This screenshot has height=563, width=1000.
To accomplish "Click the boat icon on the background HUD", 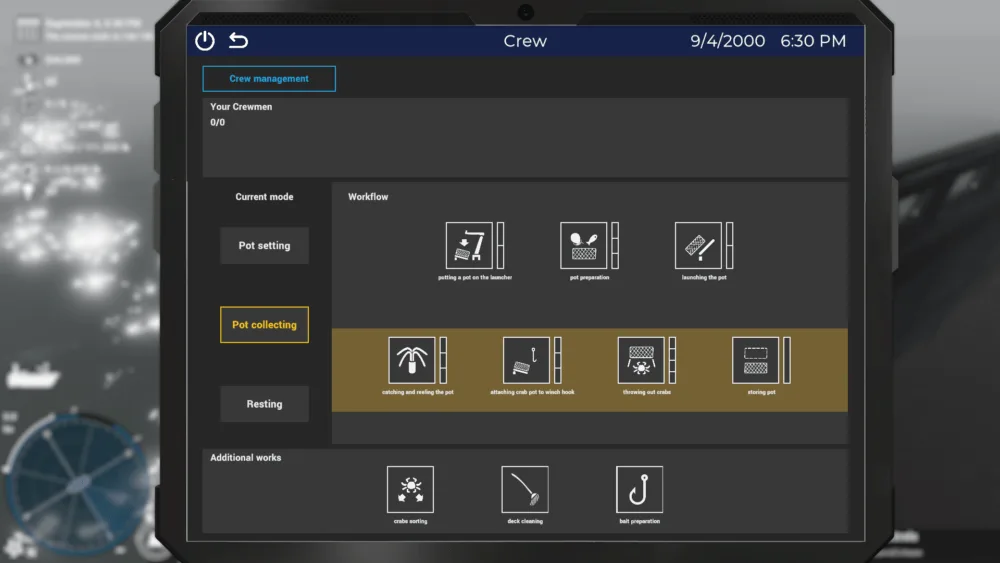I will pyautogui.click(x=33, y=375).
